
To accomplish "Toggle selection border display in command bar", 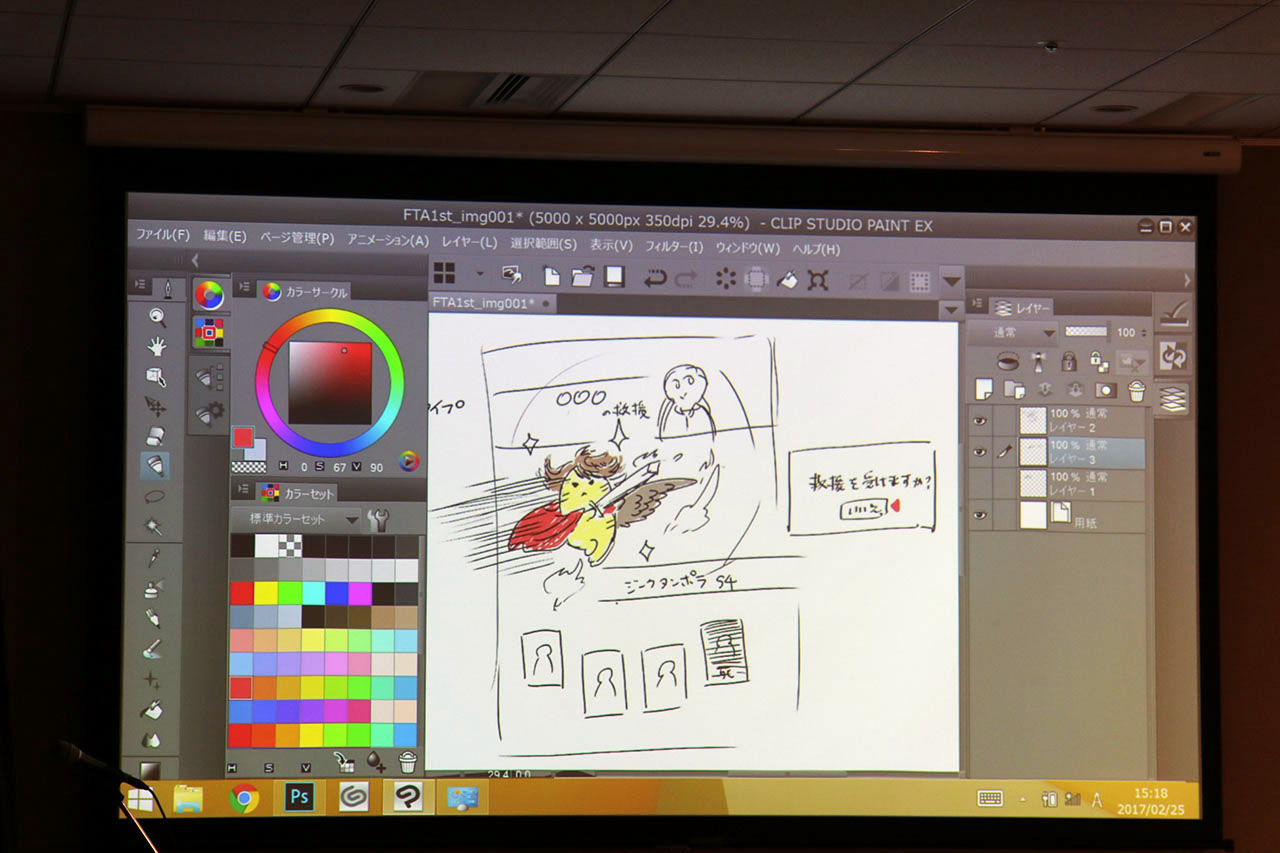I will pyautogui.click(x=919, y=282).
